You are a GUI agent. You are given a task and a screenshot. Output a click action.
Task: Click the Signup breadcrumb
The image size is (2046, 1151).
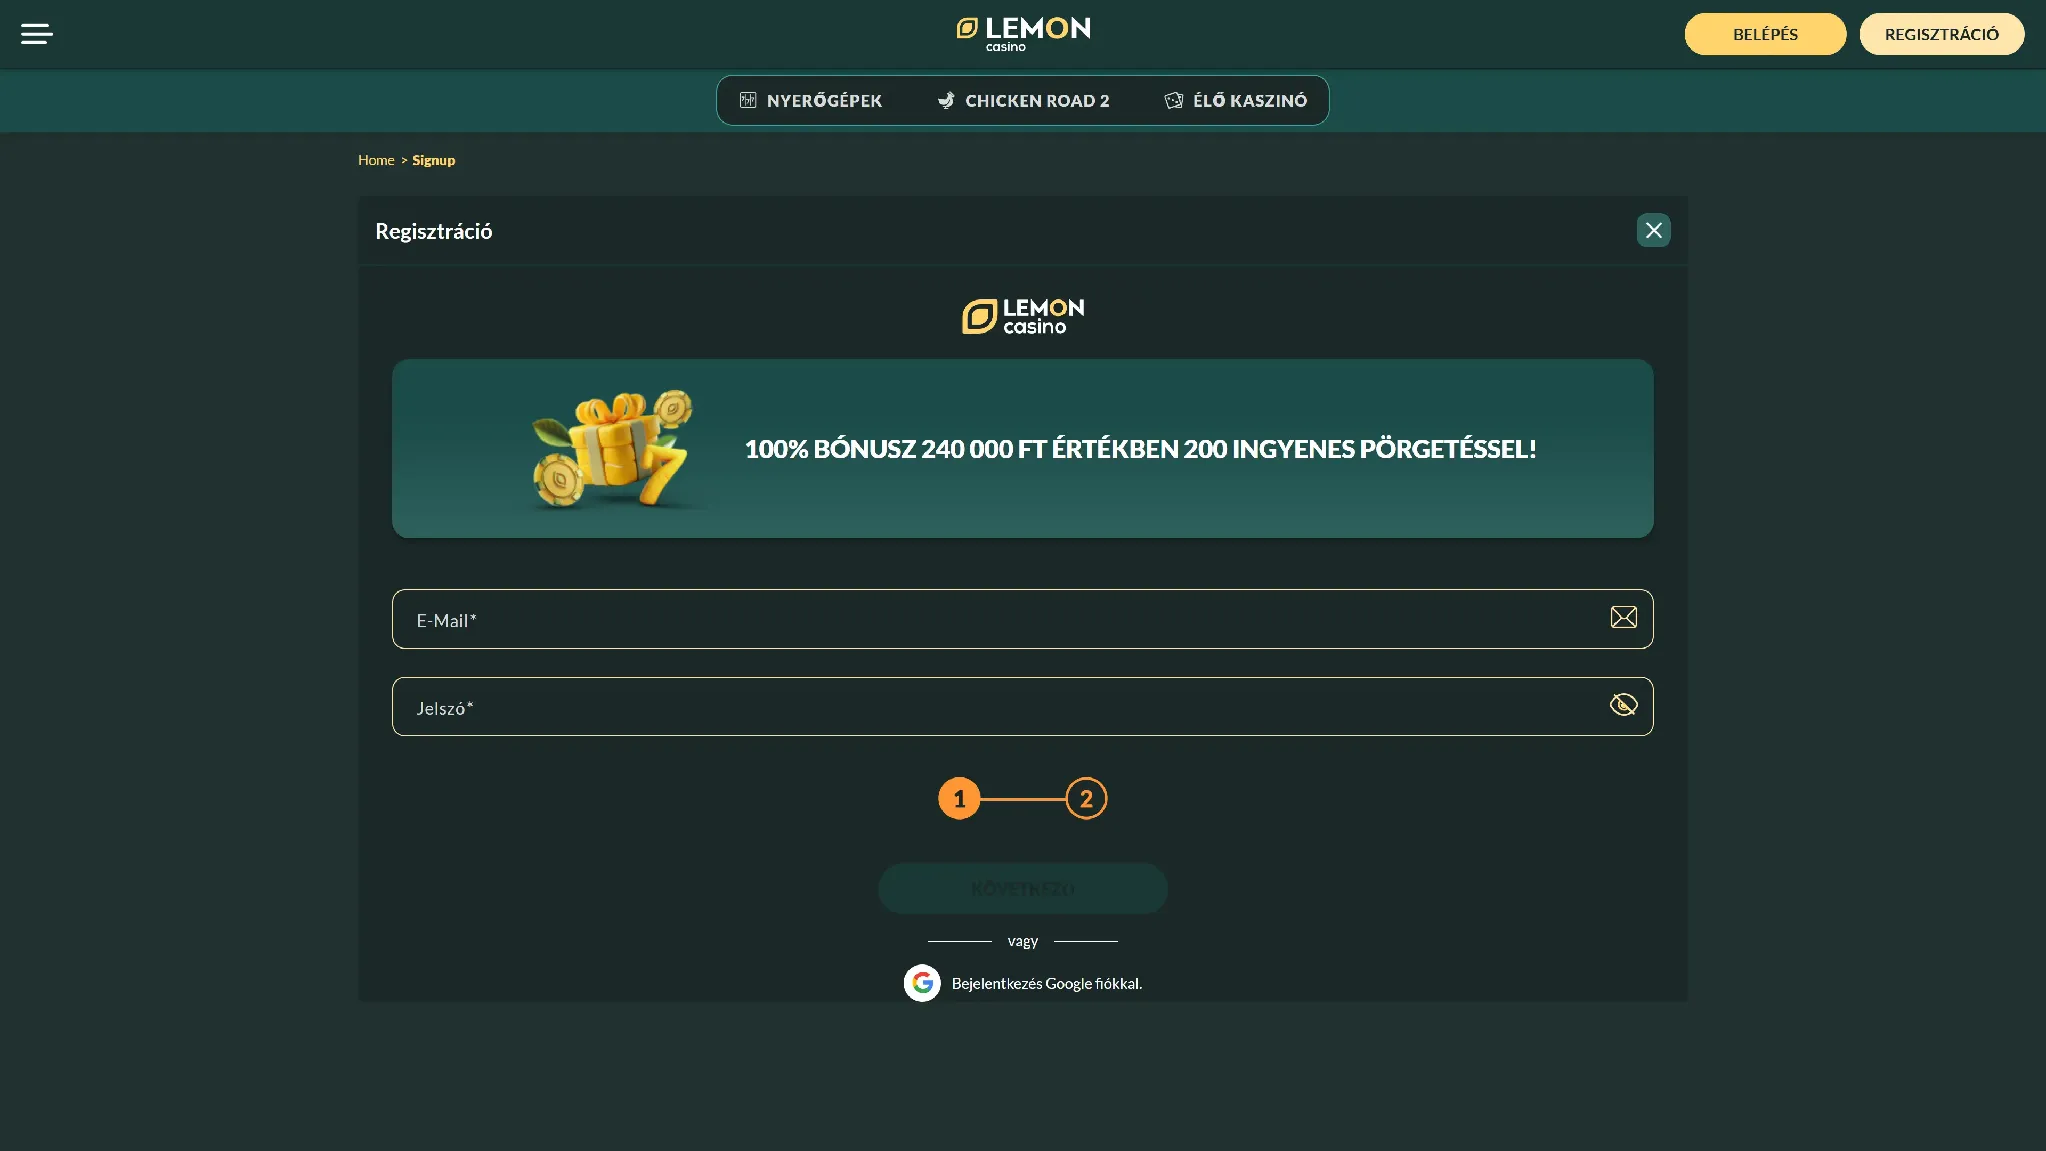point(433,160)
